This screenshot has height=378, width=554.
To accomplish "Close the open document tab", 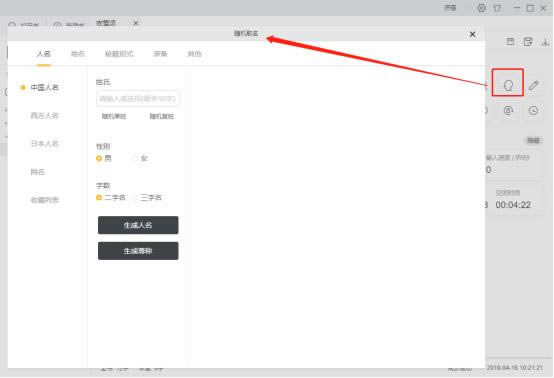I will (x=136, y=23).
